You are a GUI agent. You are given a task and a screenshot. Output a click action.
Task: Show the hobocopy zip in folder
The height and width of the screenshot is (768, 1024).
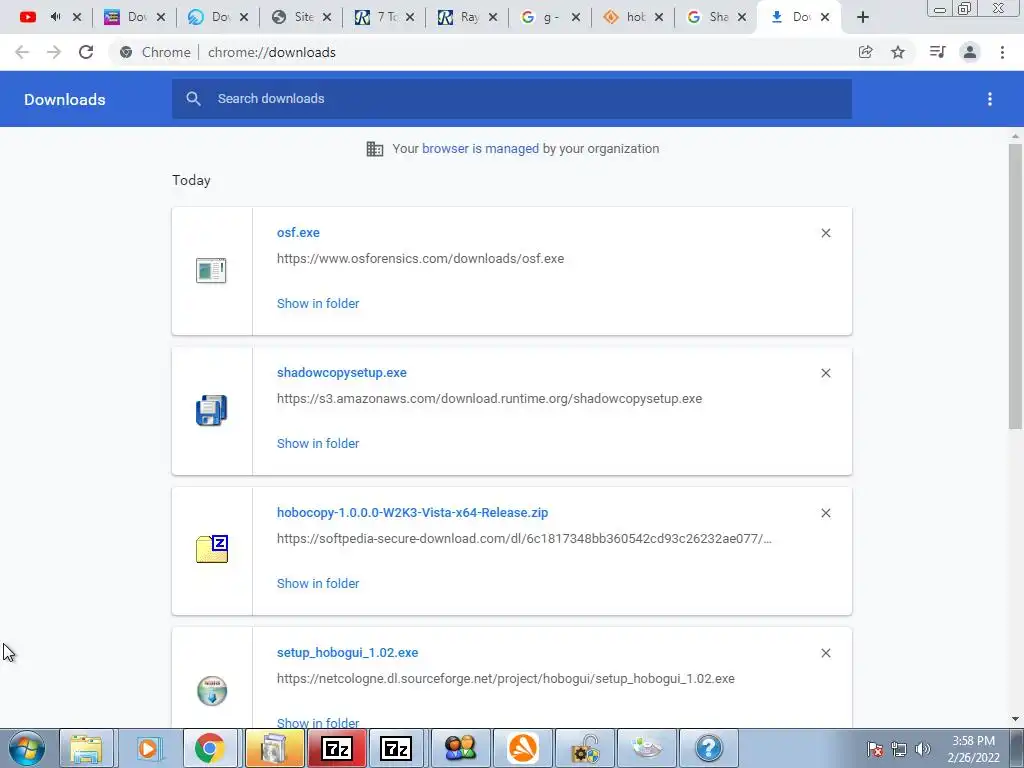tap(318, 583)
